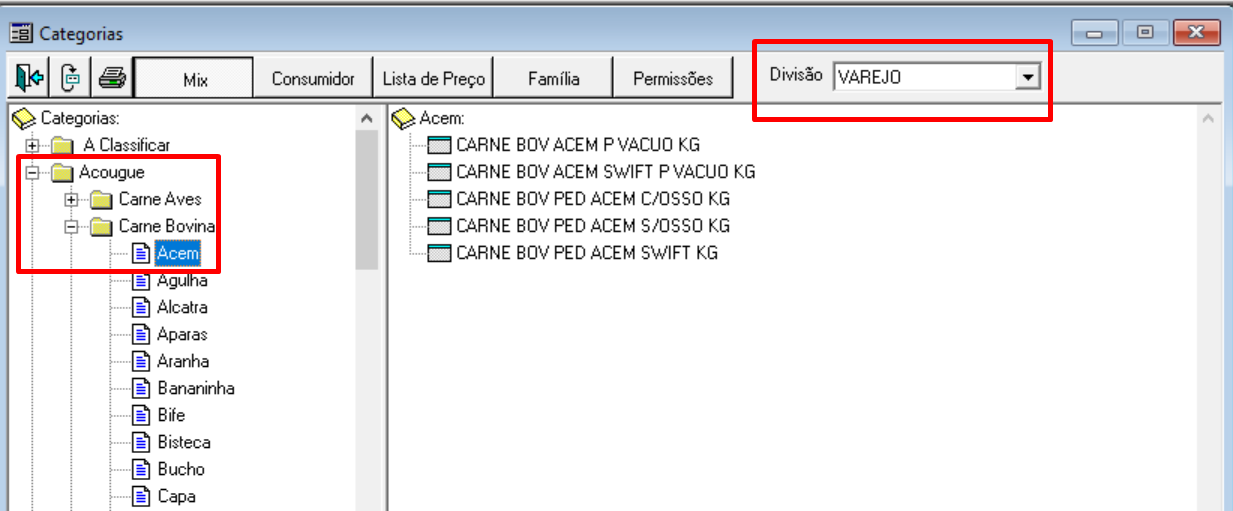This screenshot has height=511, width=1233.
Task: Select the Bananinha category
Action: click(x=196, y=388)
